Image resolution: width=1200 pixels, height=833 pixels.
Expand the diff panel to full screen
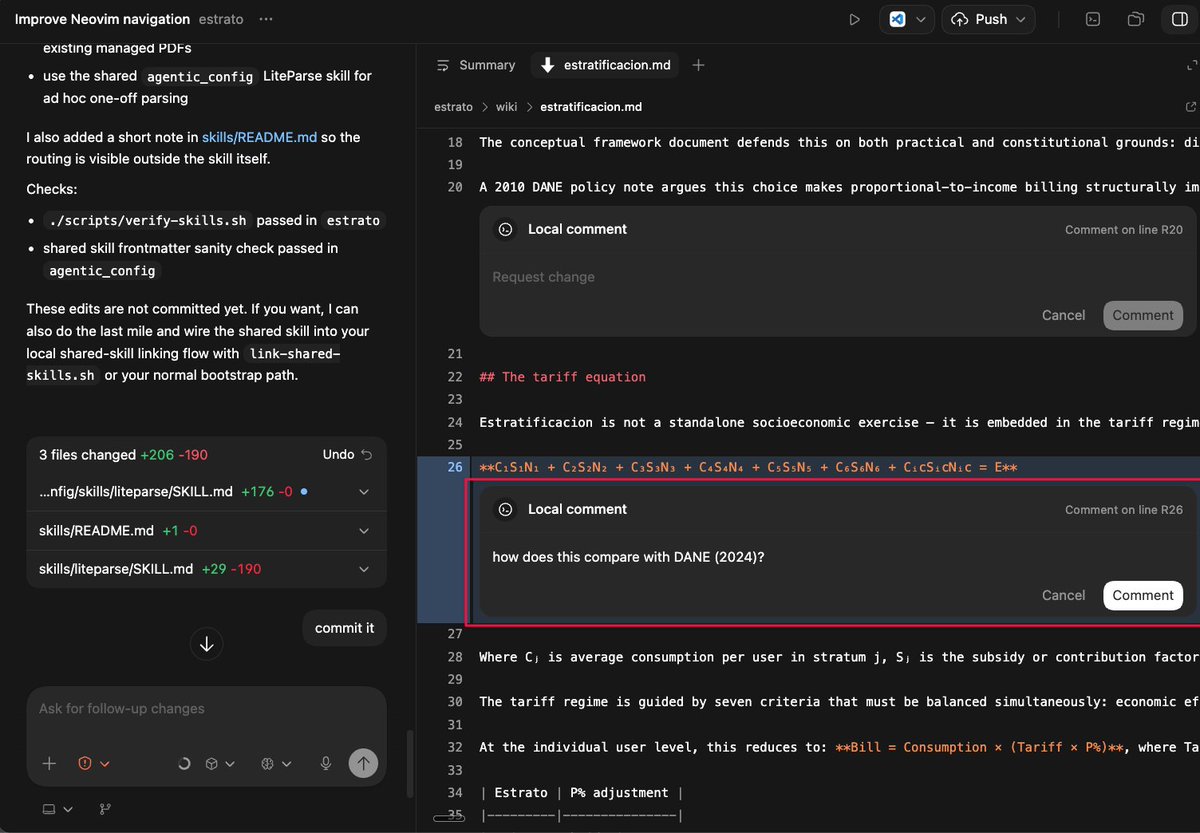tap(1191, 65)
